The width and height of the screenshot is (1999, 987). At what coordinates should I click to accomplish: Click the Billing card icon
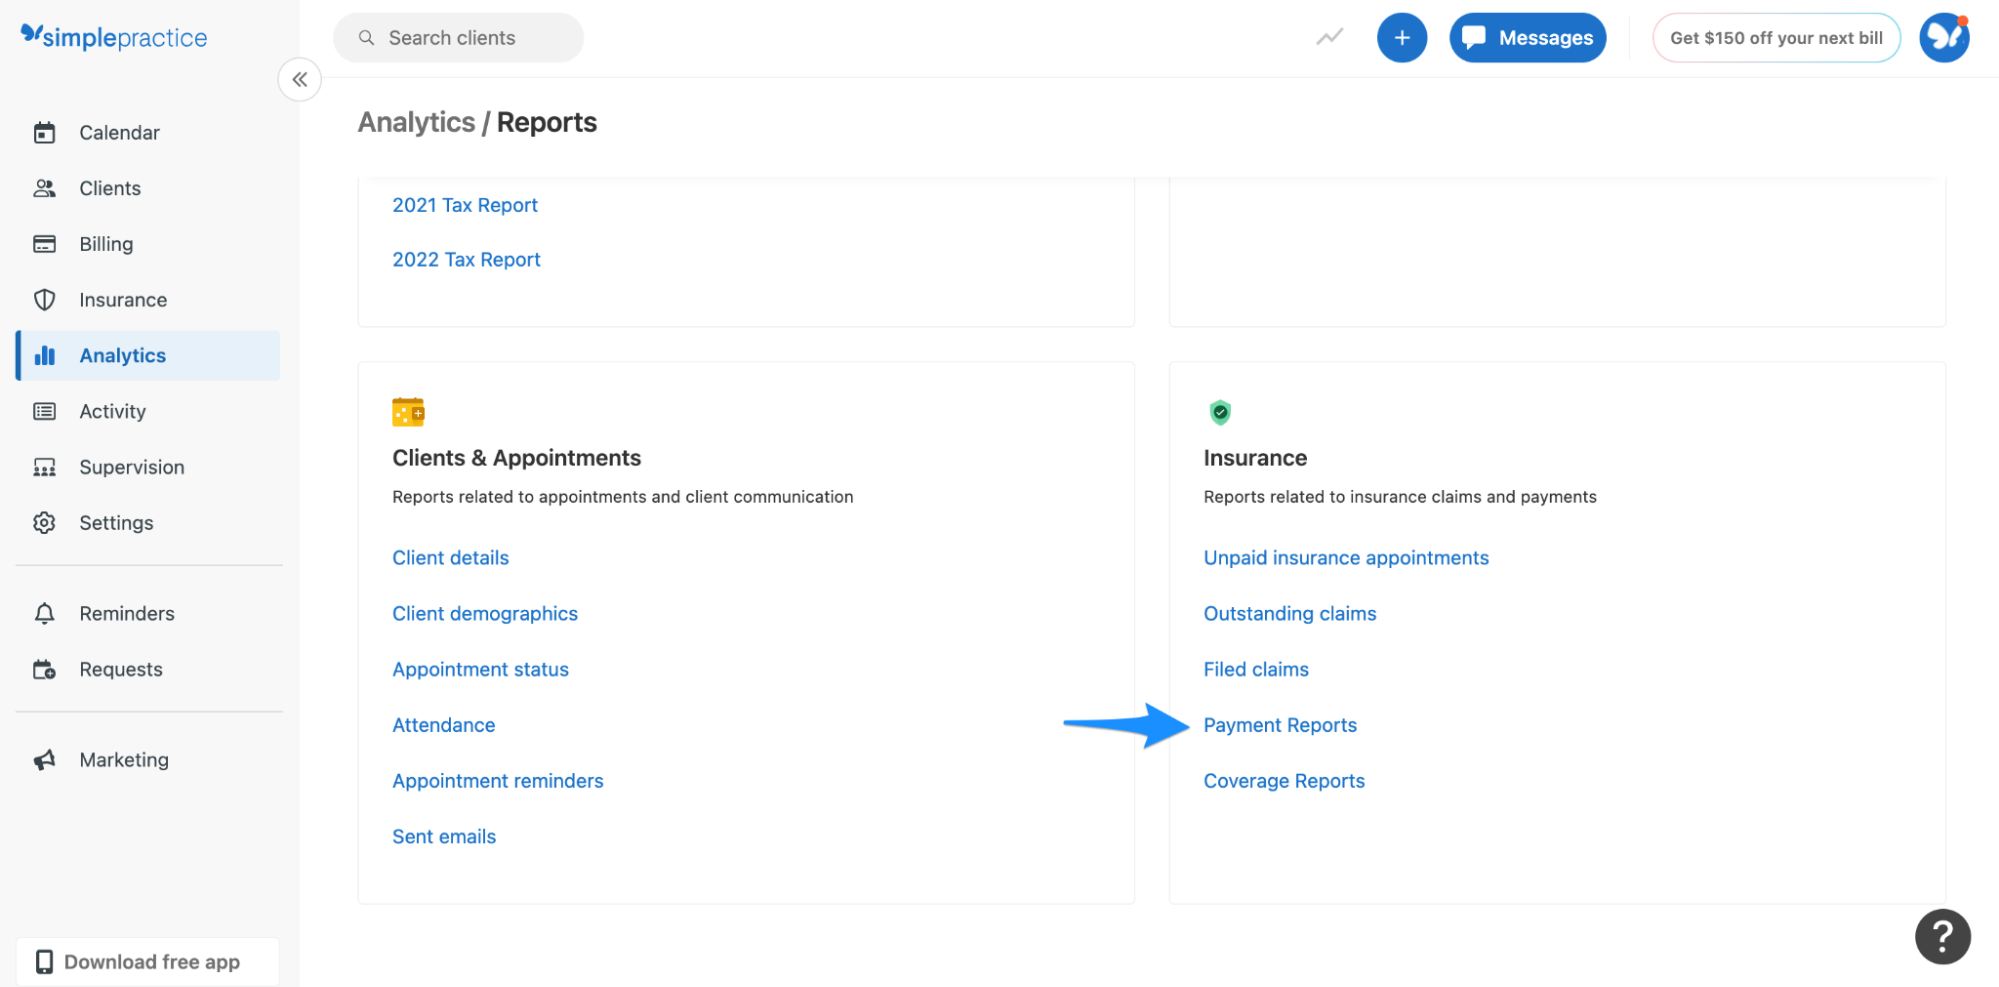pyautogui.click(x=45, y=243)
